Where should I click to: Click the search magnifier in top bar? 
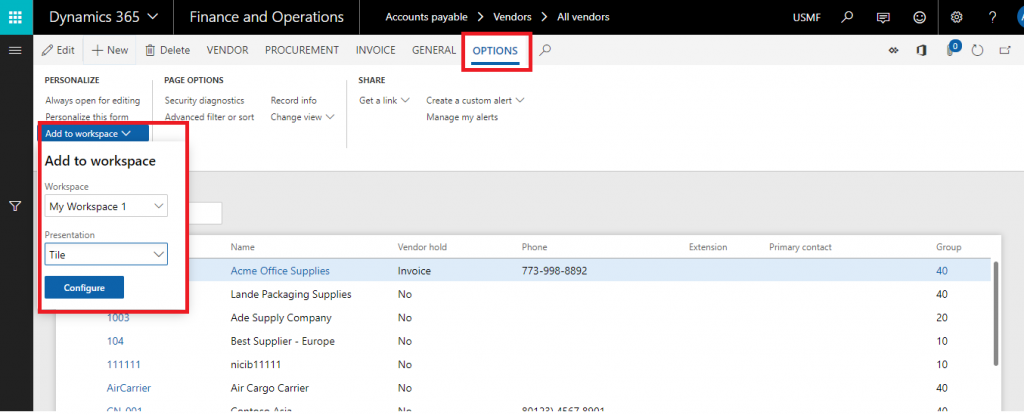pos(847,17)
